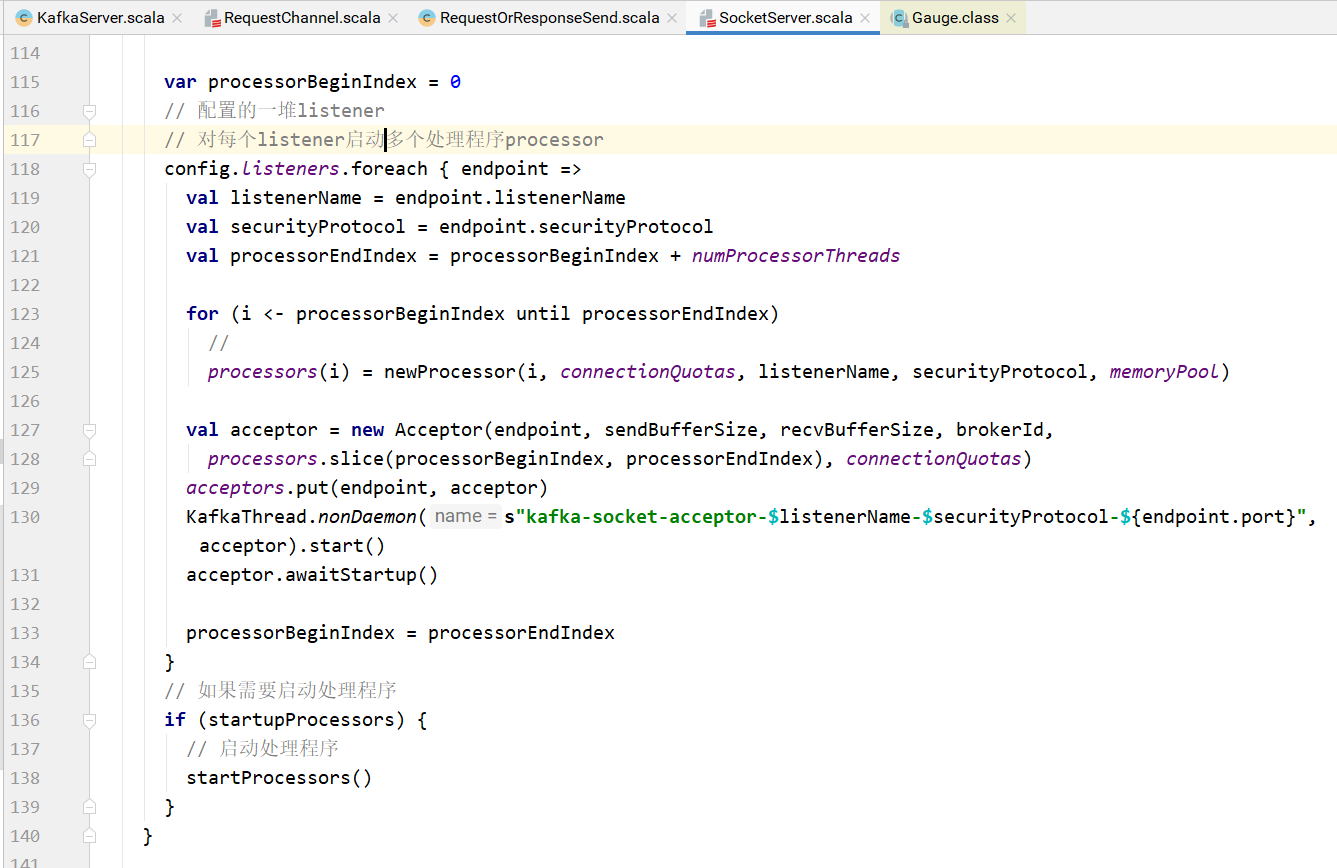Click 'nonDaemon' in KafkaThread.nonDaemon

pyautogui.click(x=367, y=517)
